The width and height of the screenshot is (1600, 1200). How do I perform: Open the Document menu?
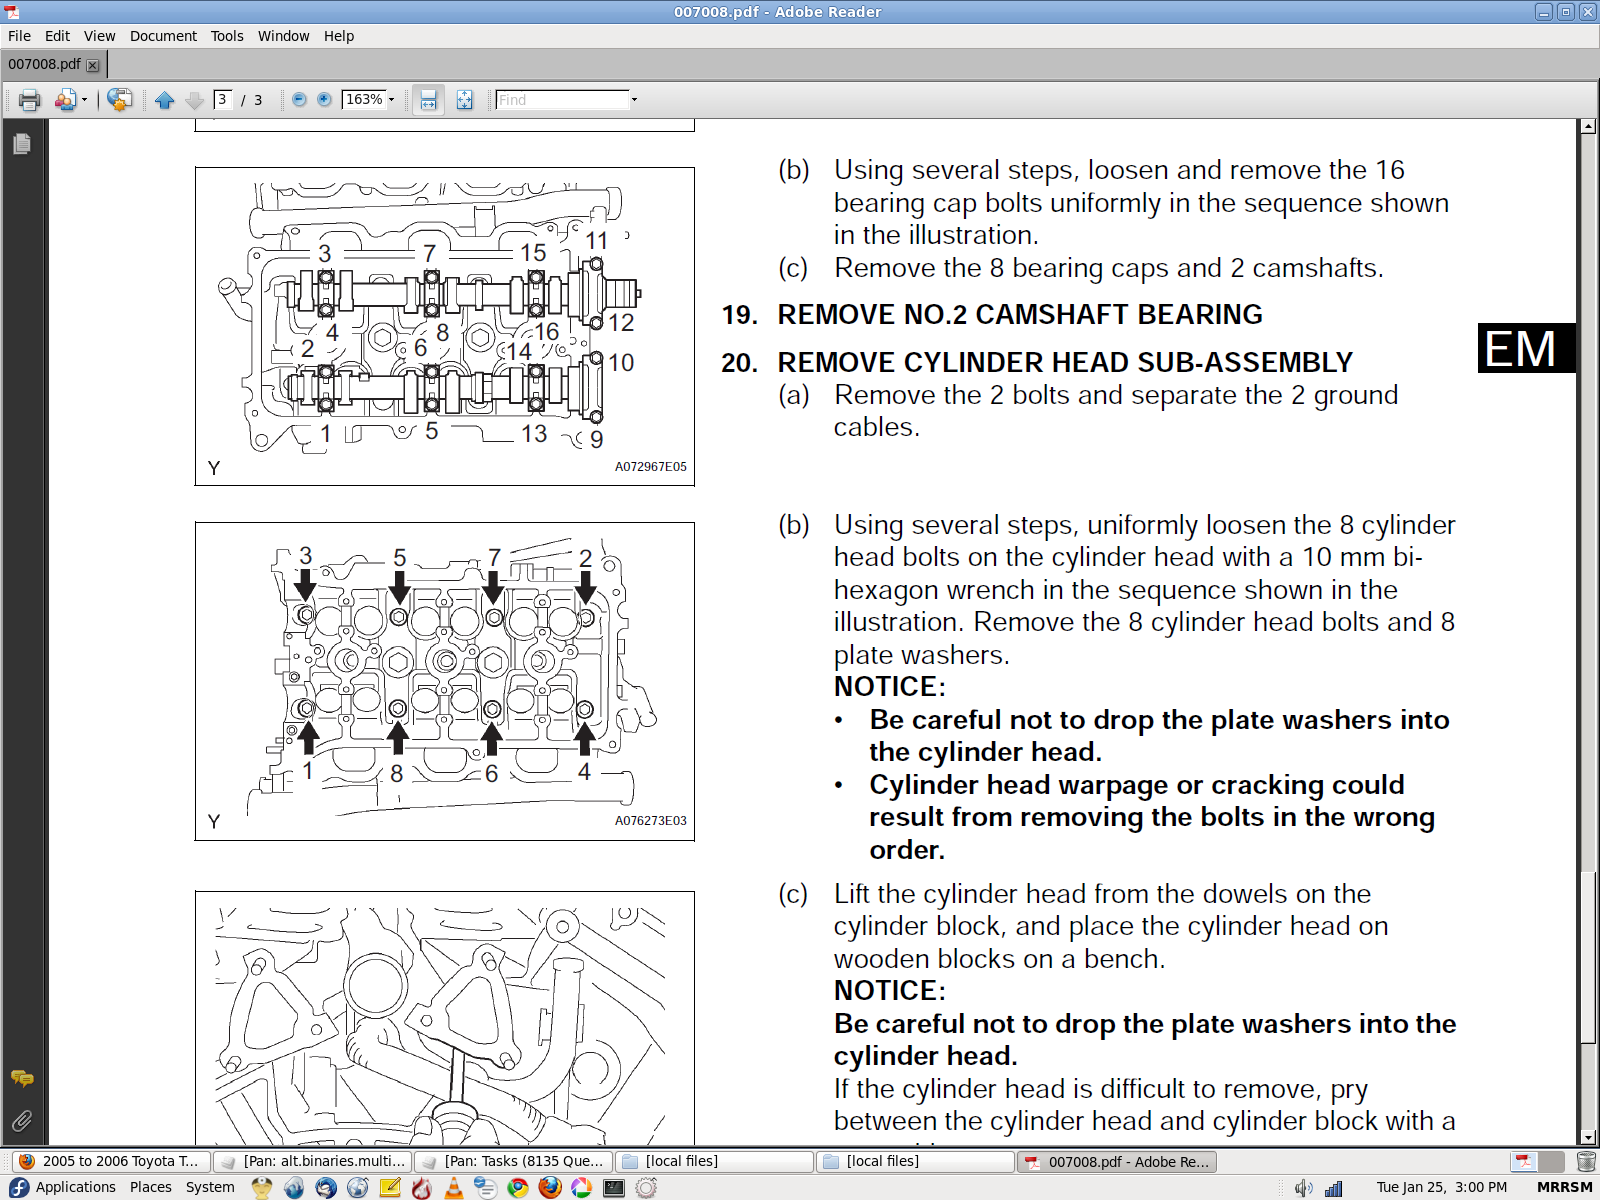[163, 36]
